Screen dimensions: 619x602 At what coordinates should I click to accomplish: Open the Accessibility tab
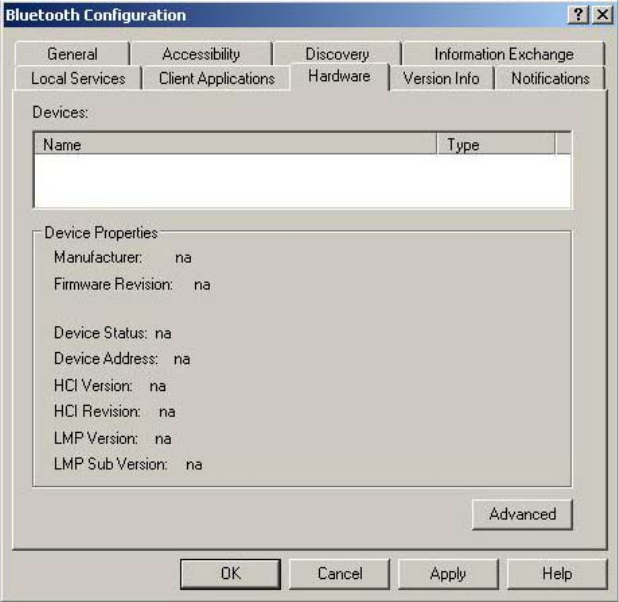(x=201, y=54)
